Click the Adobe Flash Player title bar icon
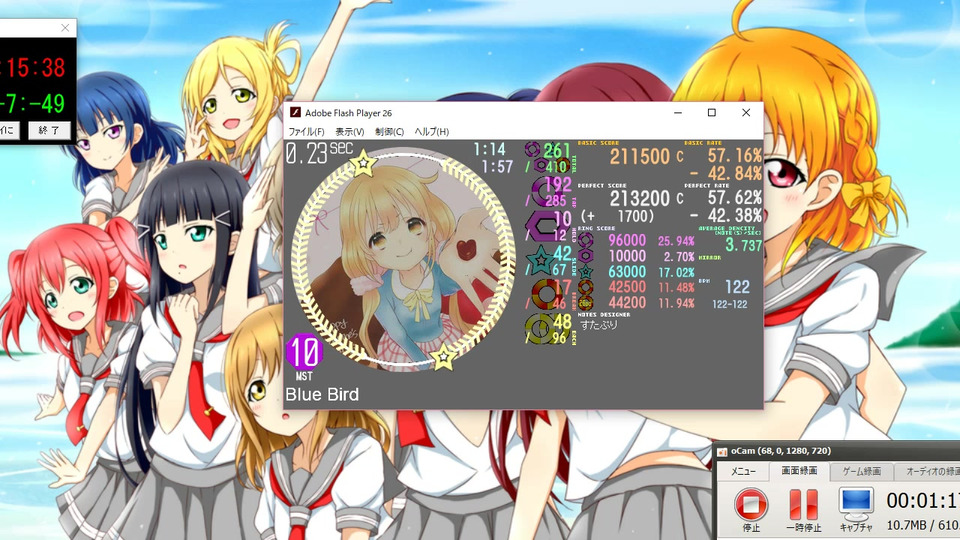The height and width of the screenshot is (540, 960). coord(295,113)
